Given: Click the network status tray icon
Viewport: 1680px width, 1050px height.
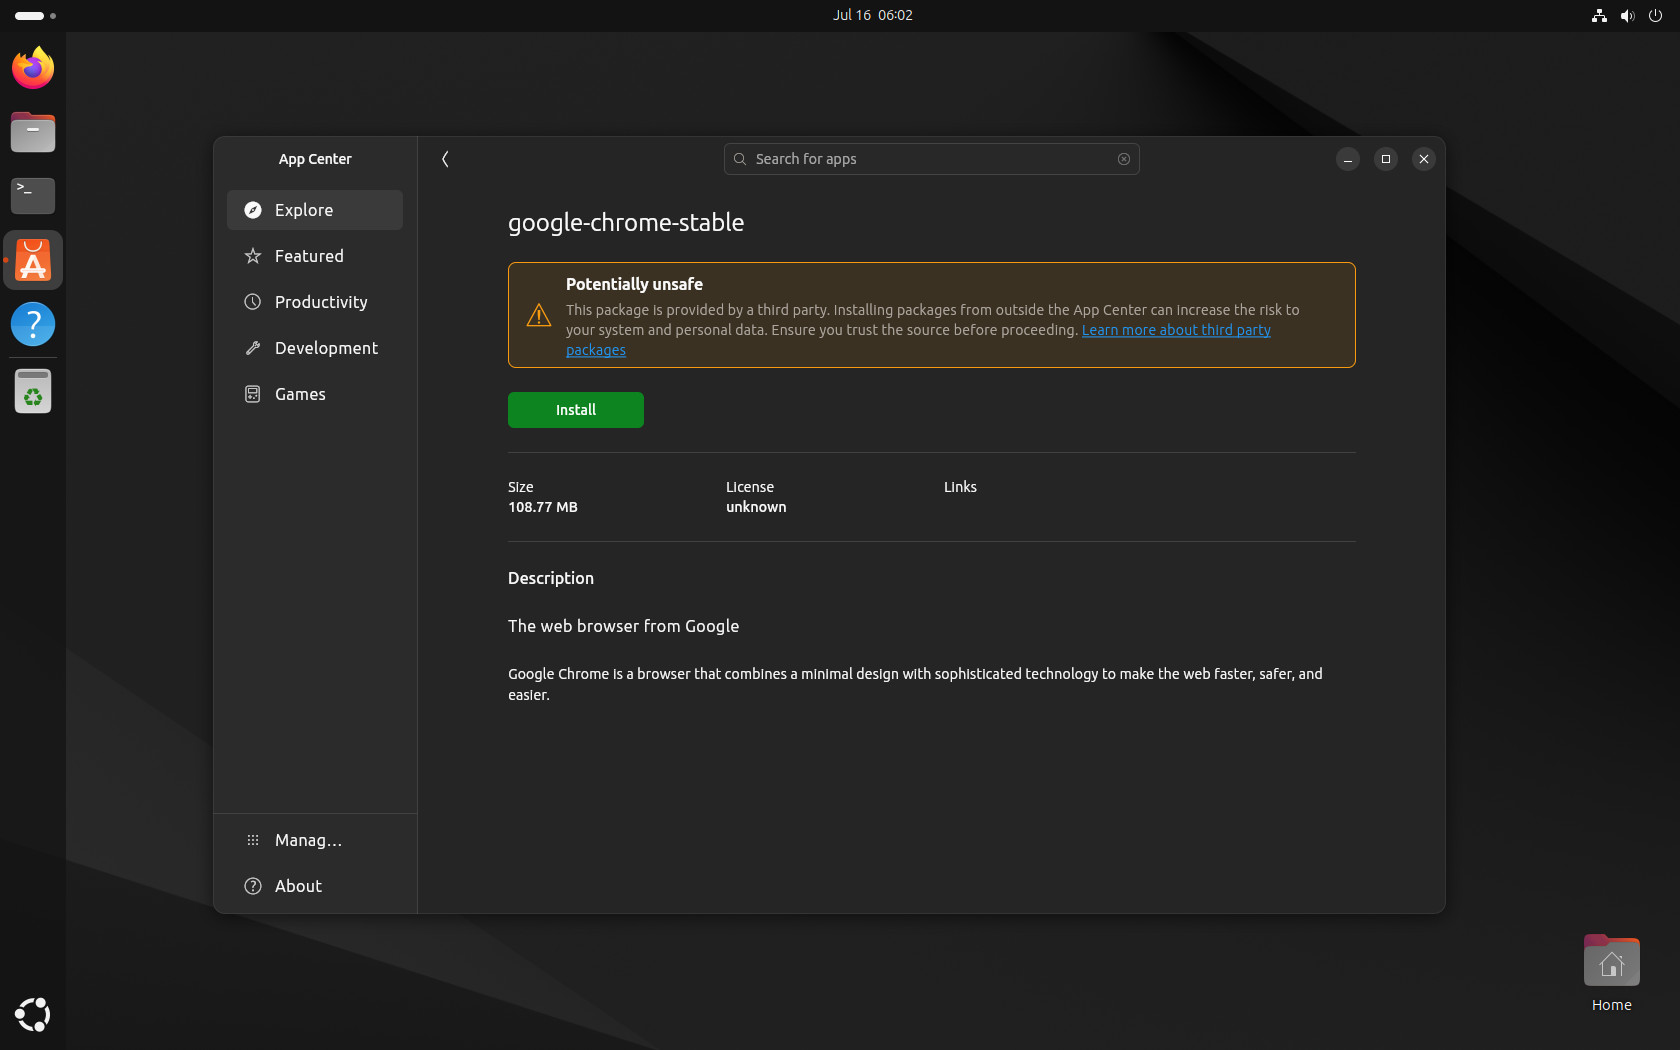Looking at the screenshot, I should click(x=1599, y=15).
